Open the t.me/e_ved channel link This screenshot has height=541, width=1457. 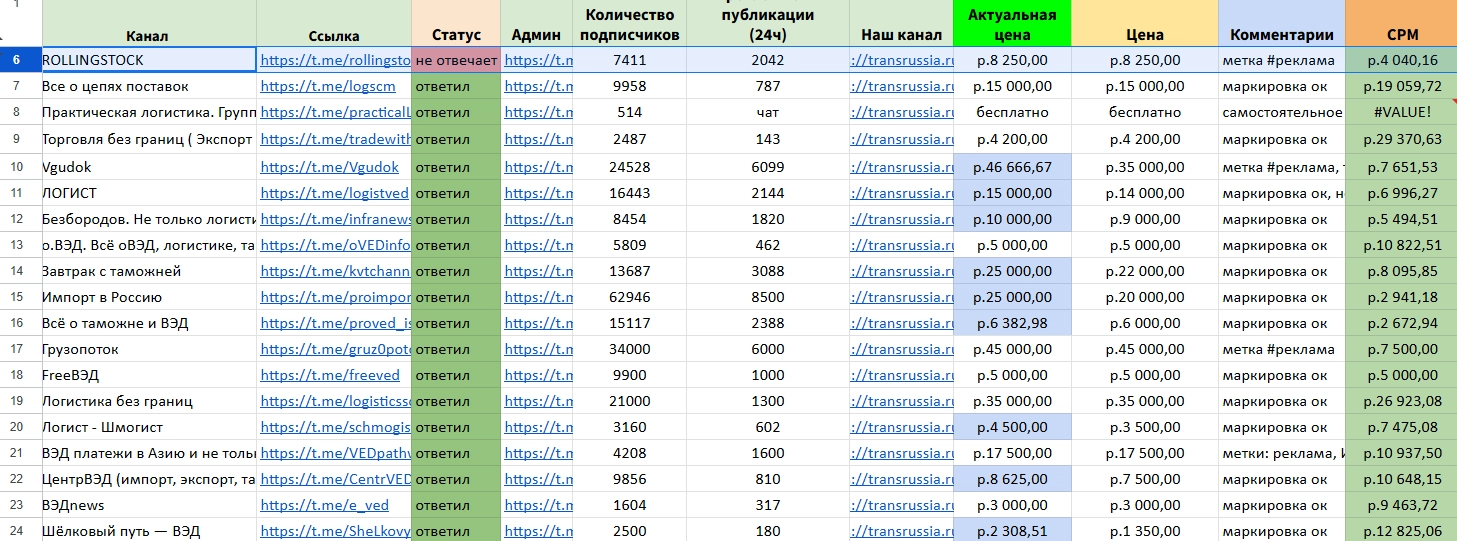(x=324, y=505)
